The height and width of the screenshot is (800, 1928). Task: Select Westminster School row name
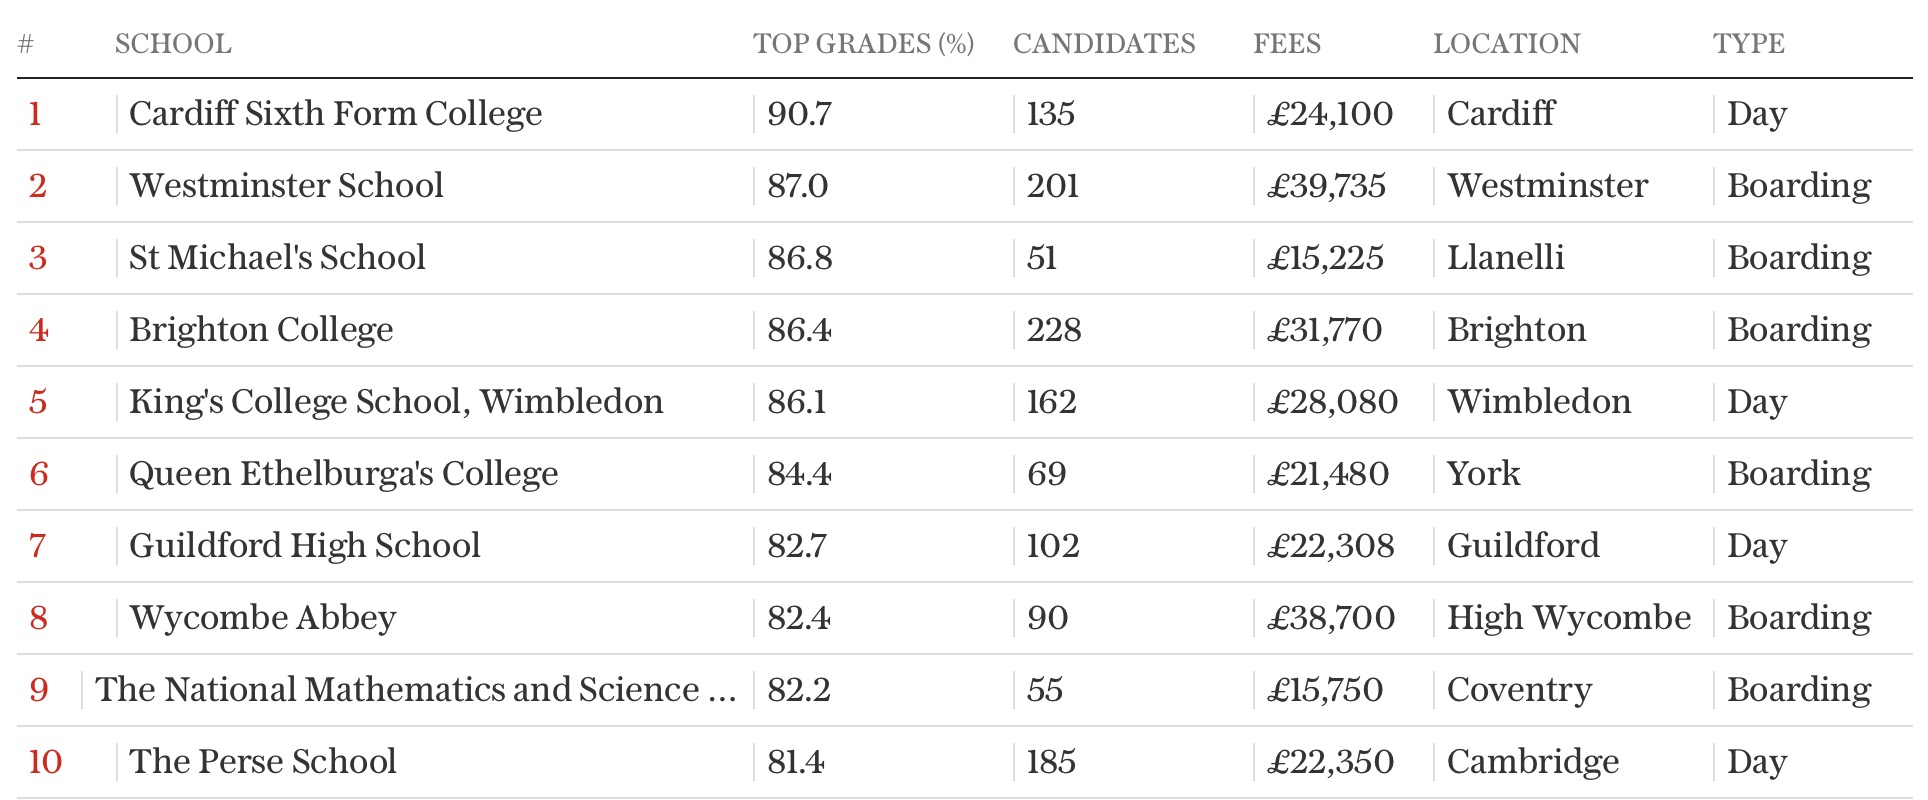(286, 186)
